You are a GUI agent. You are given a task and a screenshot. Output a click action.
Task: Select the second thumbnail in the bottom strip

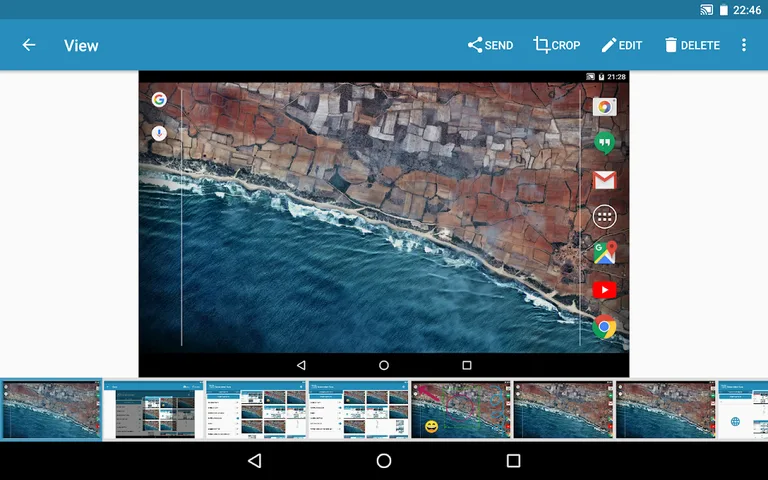point(154,410)
